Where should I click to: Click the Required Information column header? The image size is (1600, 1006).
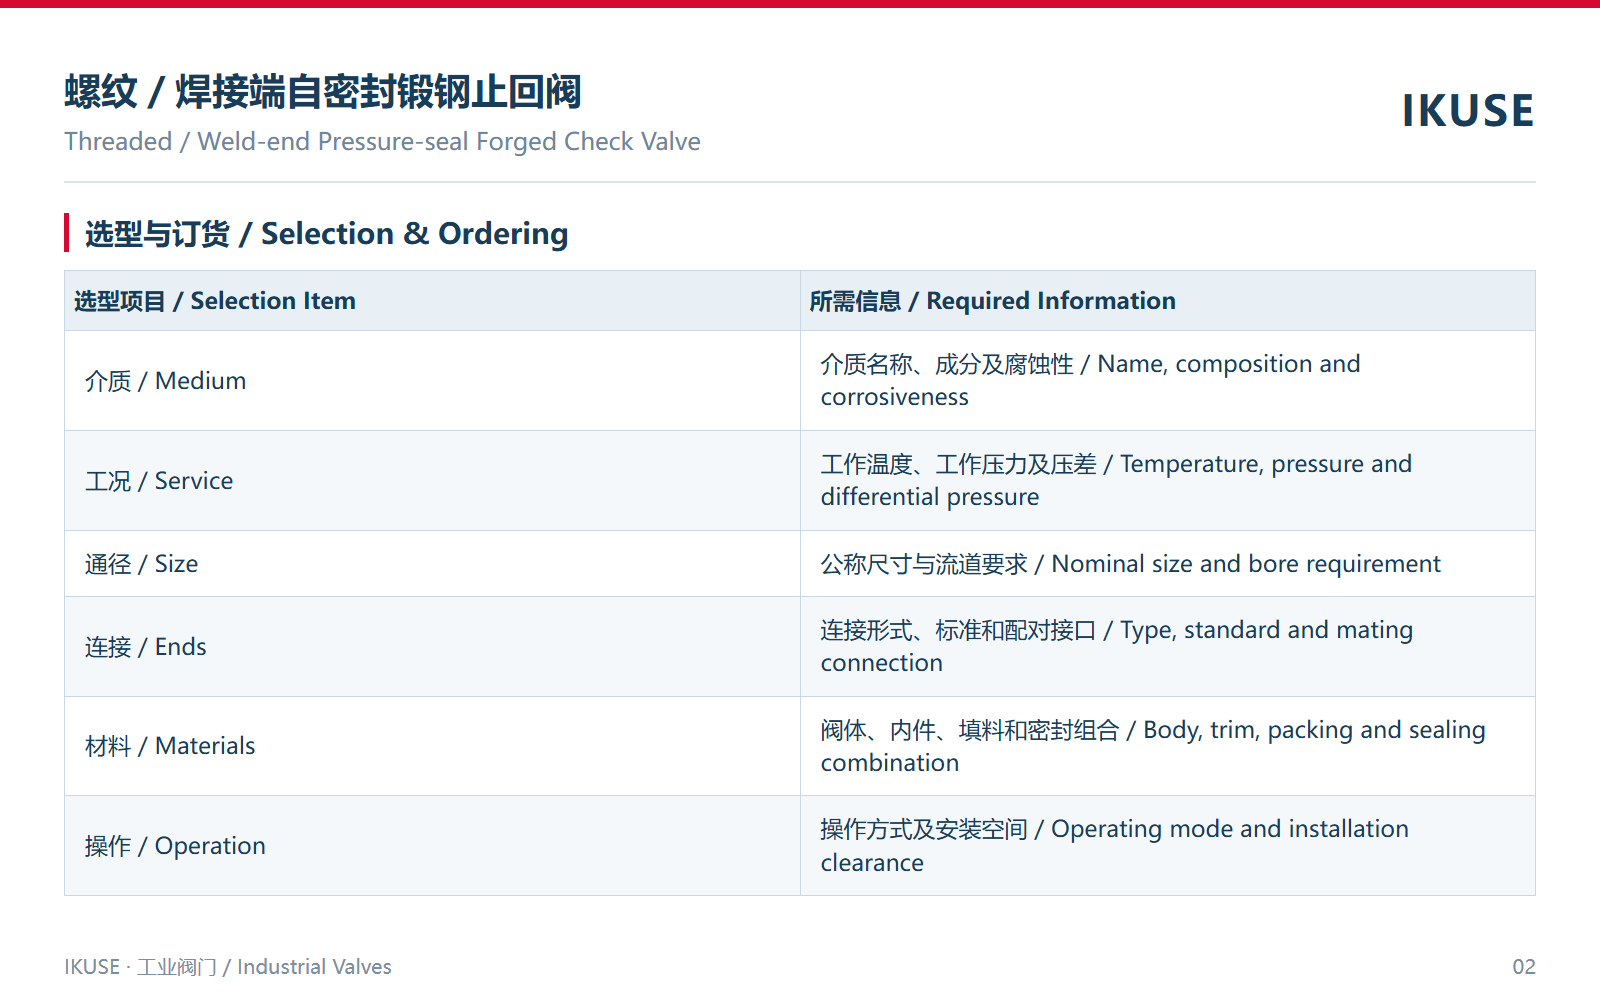click(1168, 301)
